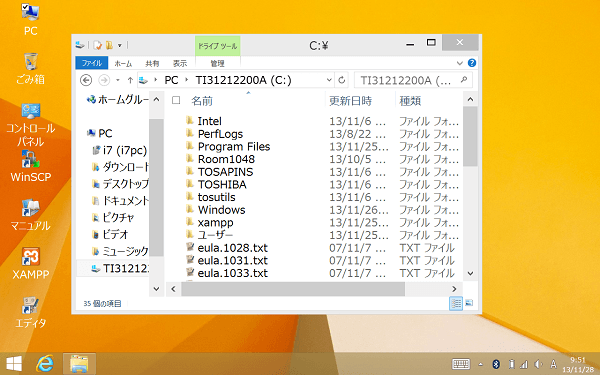Image resolution: width=600 pixels, height=375 pixels.
Task: Select PC in the navigation pane
Action: (x=100, y=133)
